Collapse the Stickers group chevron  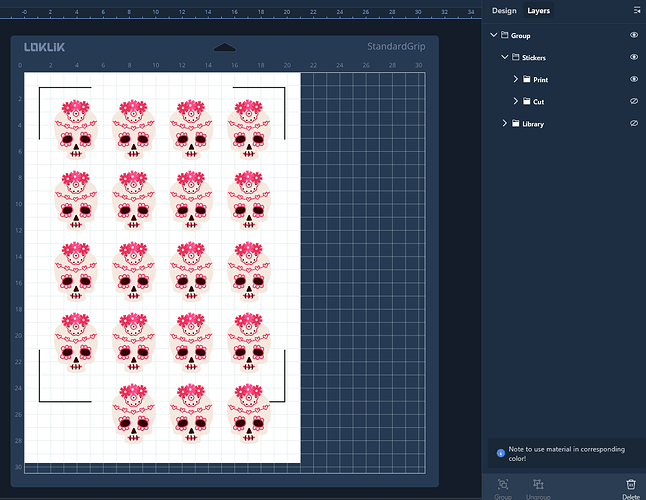[x=504, y=57]
